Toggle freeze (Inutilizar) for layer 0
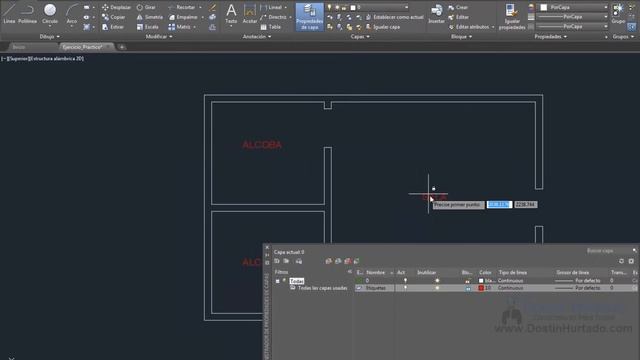 coord(437,280)
